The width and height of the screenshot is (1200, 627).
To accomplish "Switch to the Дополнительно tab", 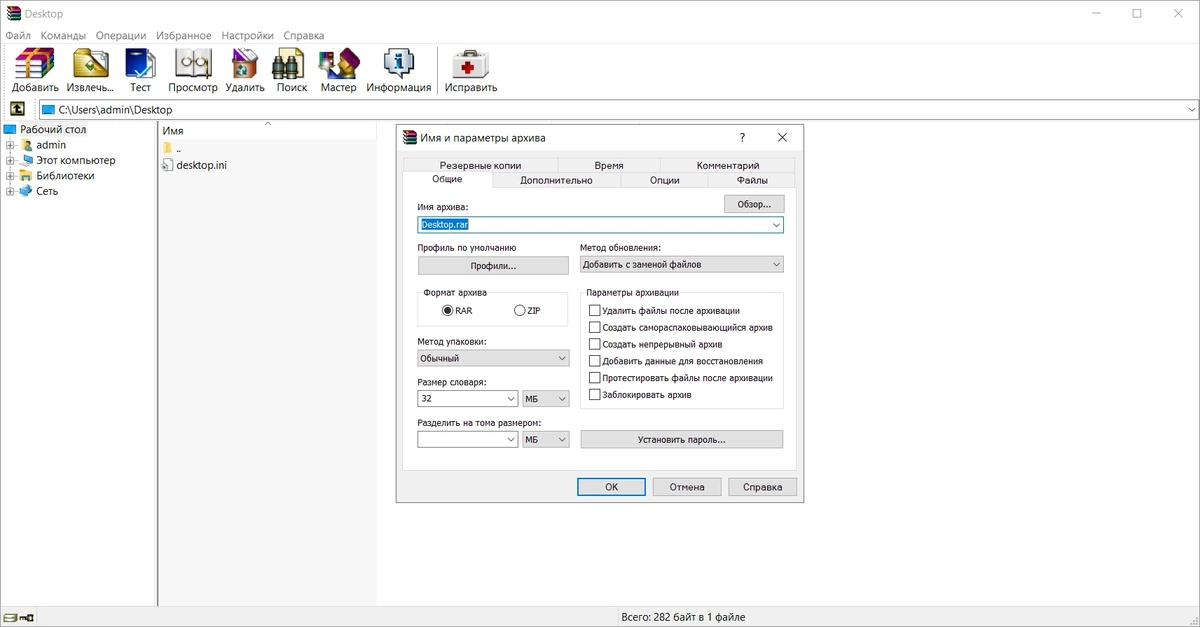I will pos(556,180).
